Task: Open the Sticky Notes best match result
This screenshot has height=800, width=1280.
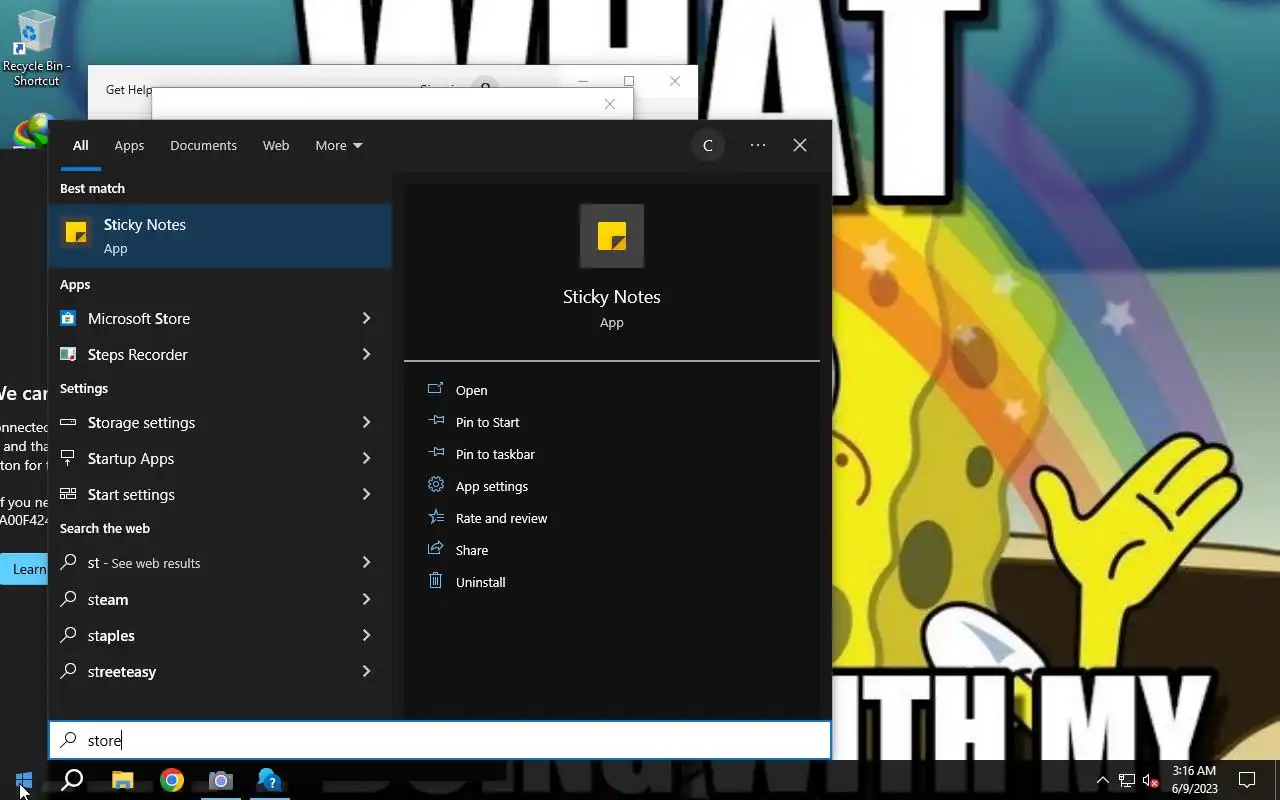Action: click(220, 236)
